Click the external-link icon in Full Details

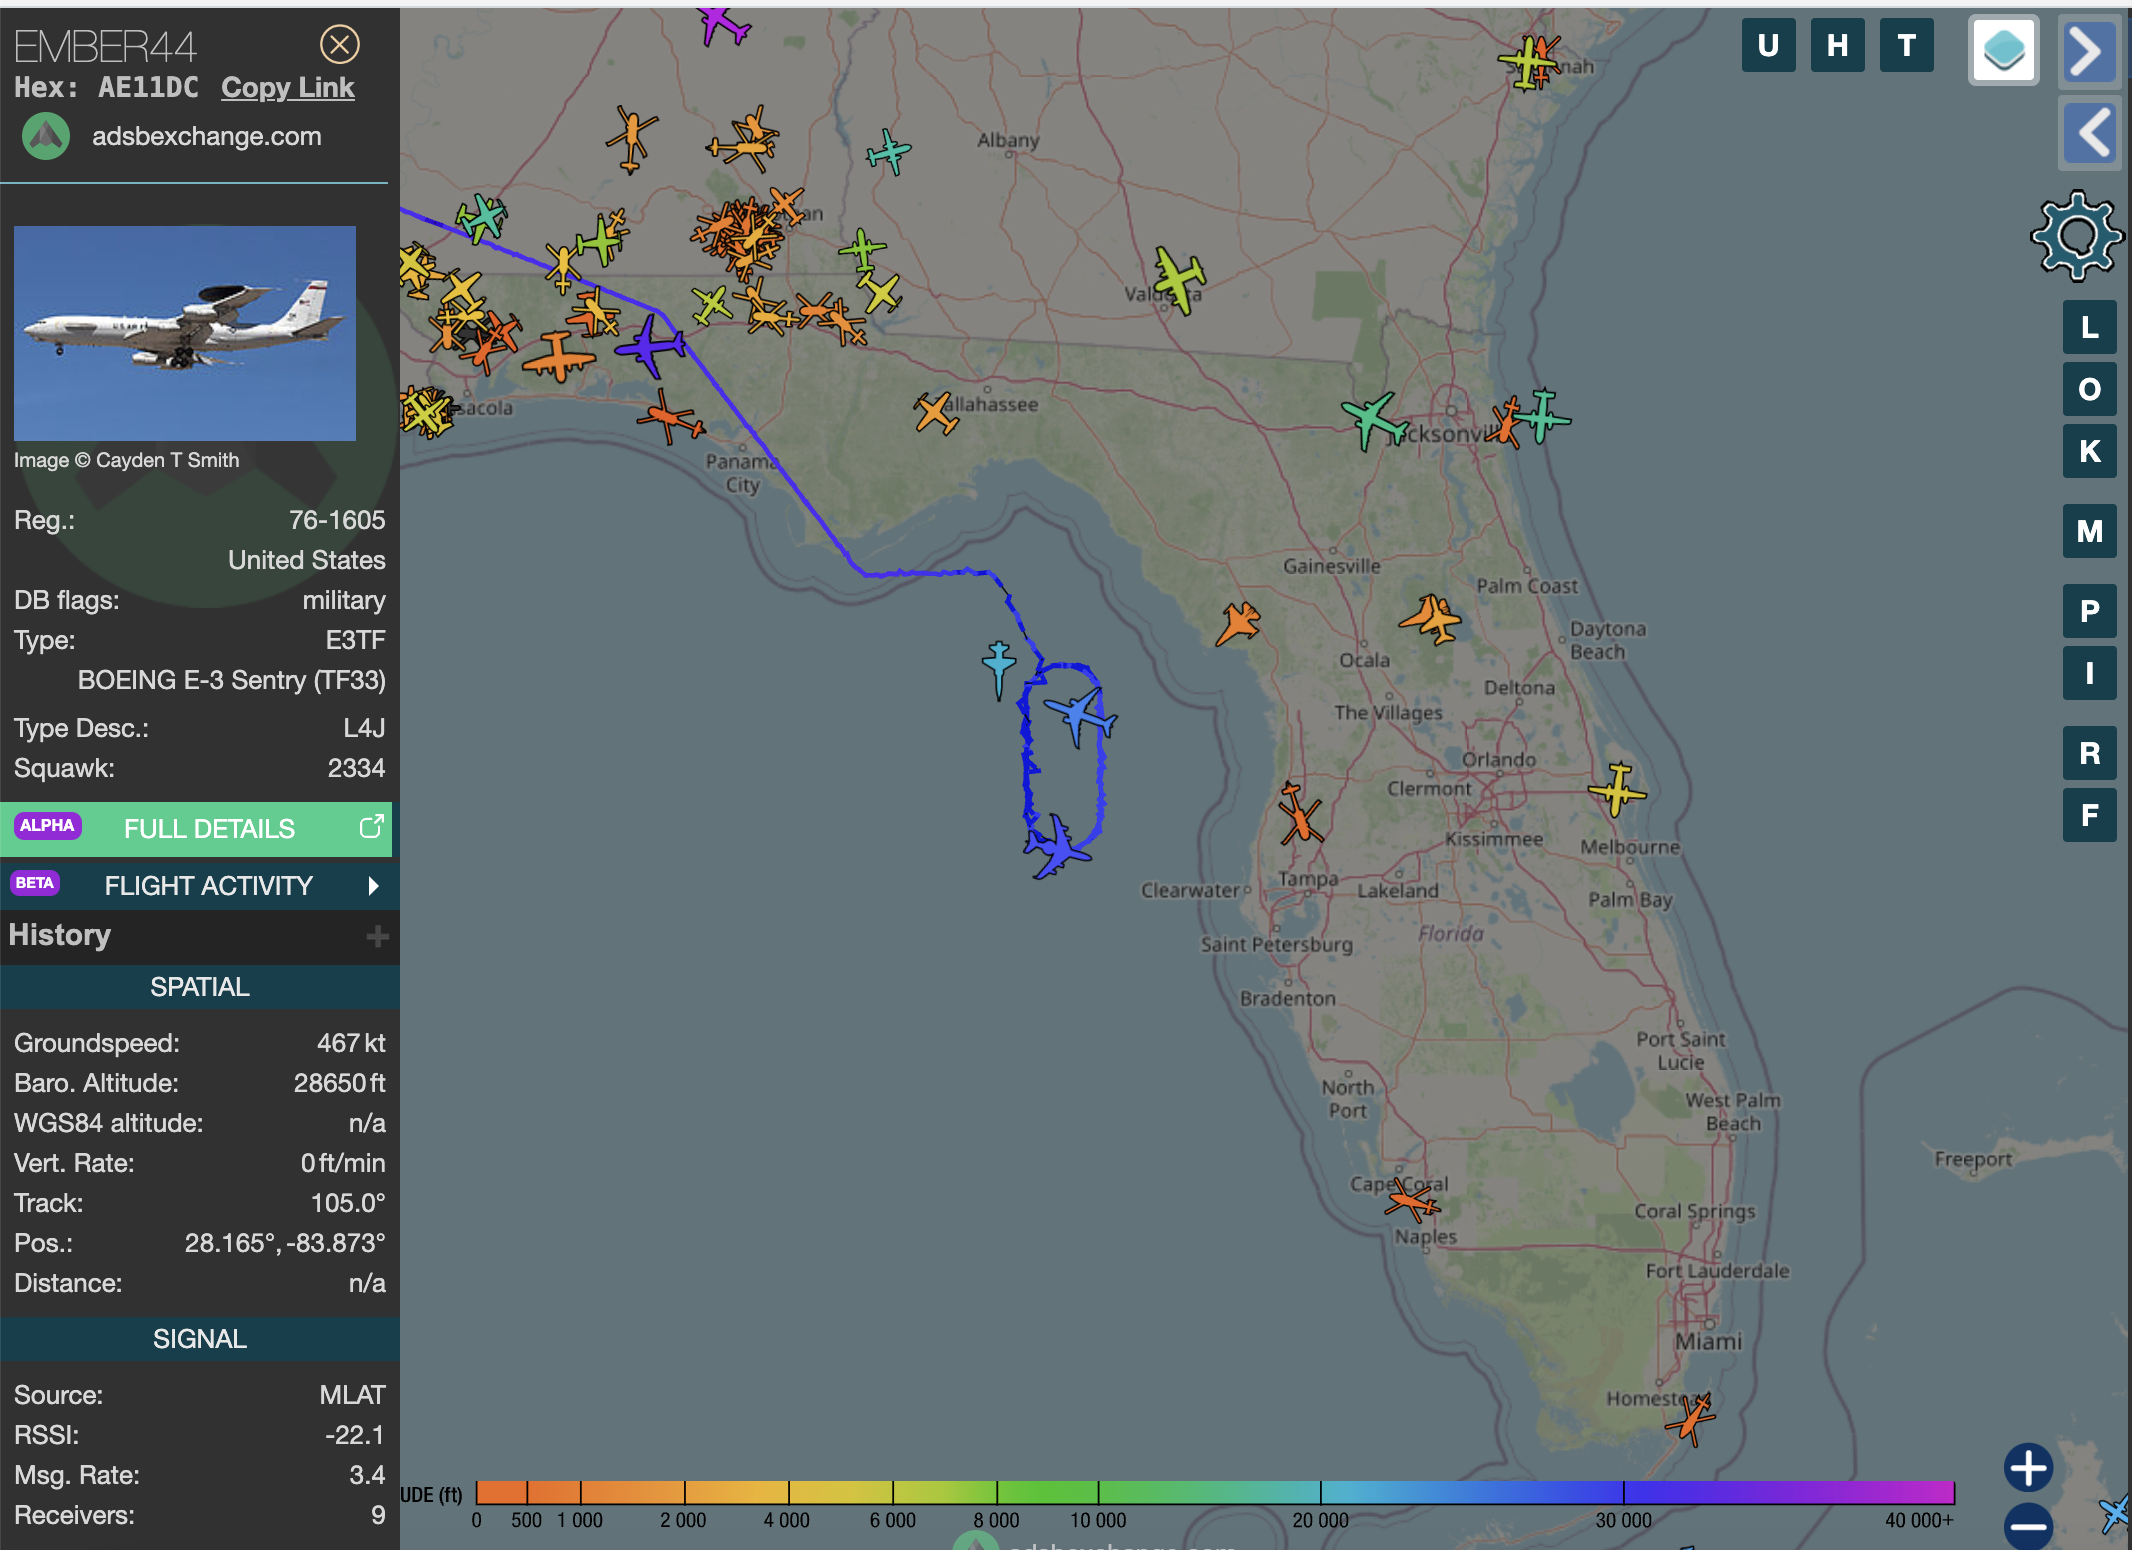pyautogui.click(x=371, y=827)
